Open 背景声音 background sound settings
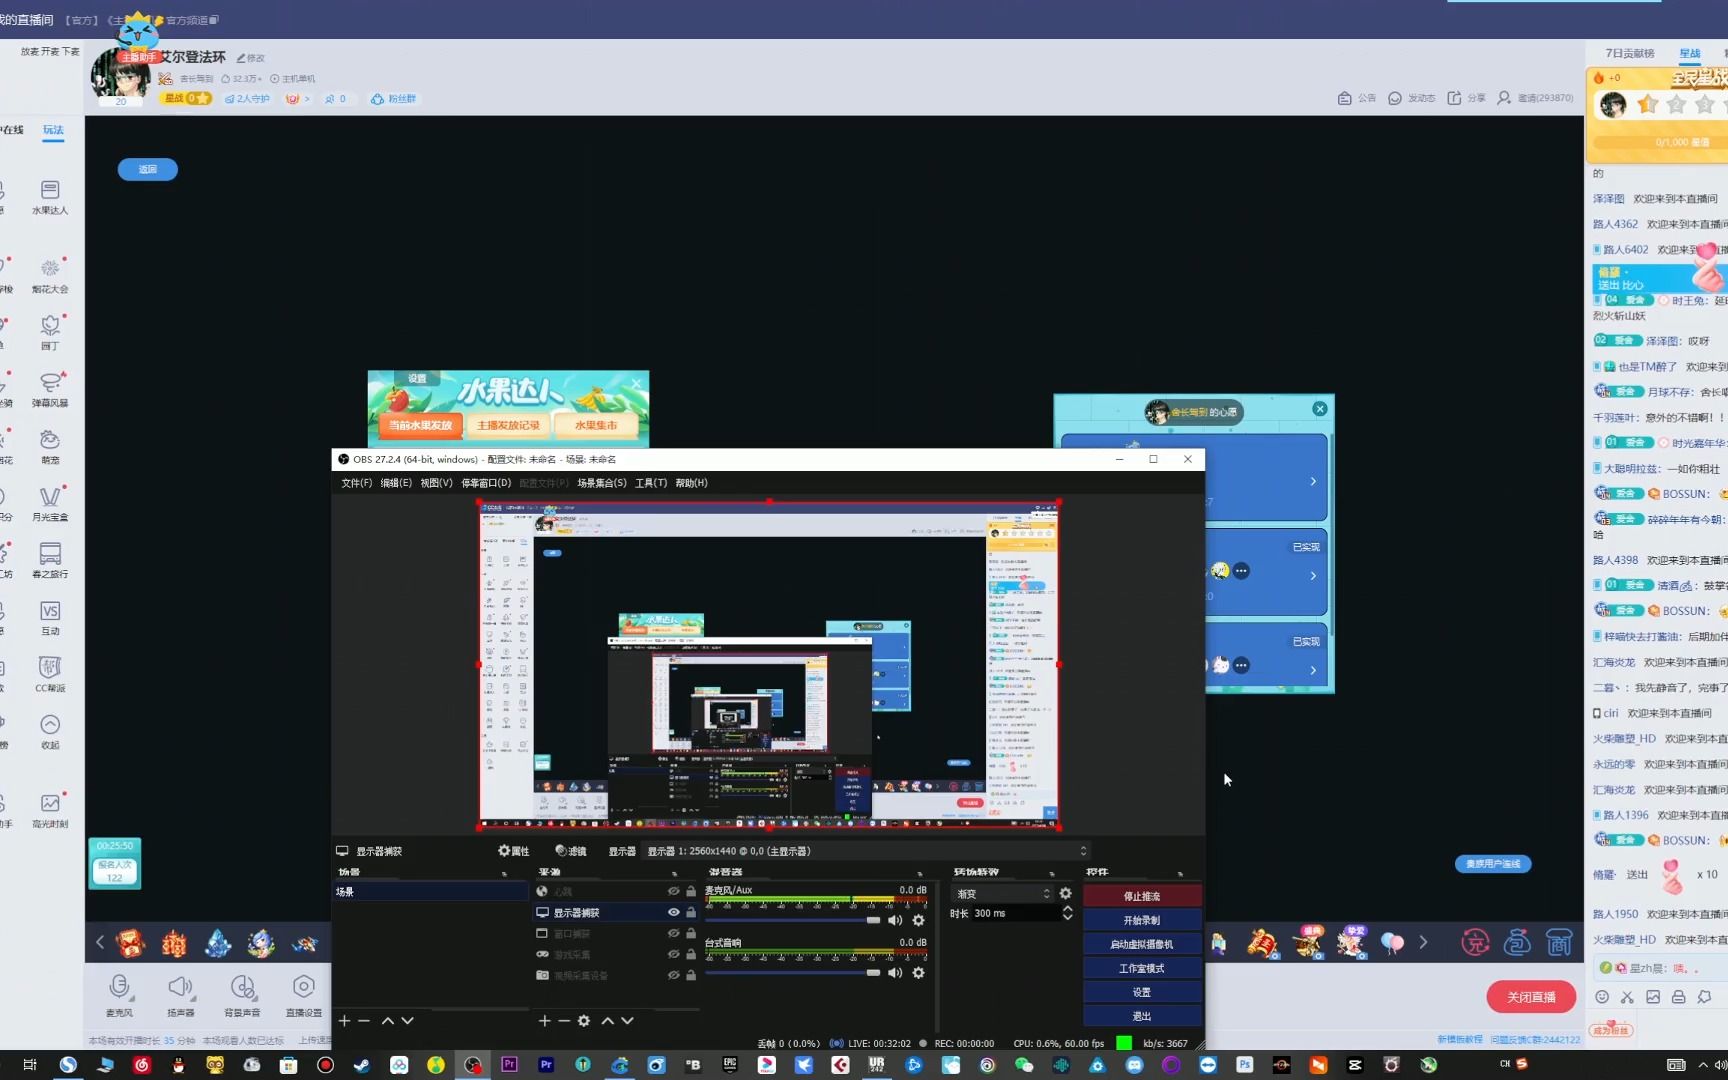 point(242,995)
